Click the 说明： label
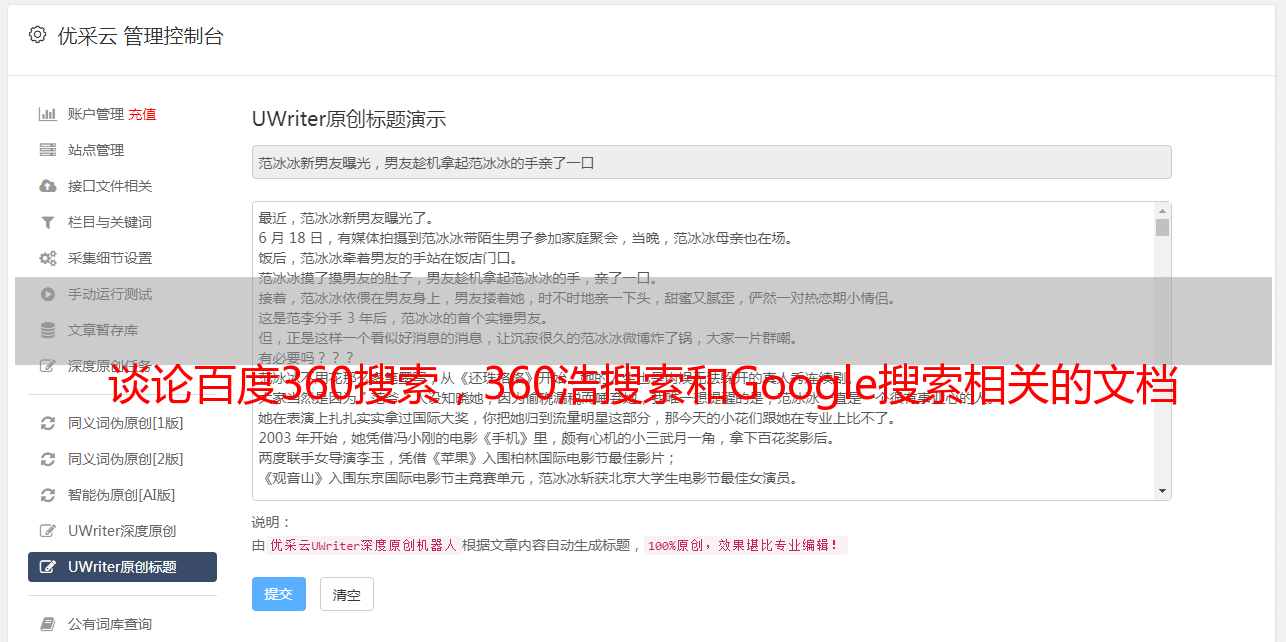Image resolution: width=1286 pixels, height=642 pixels. tap(271, 522)
